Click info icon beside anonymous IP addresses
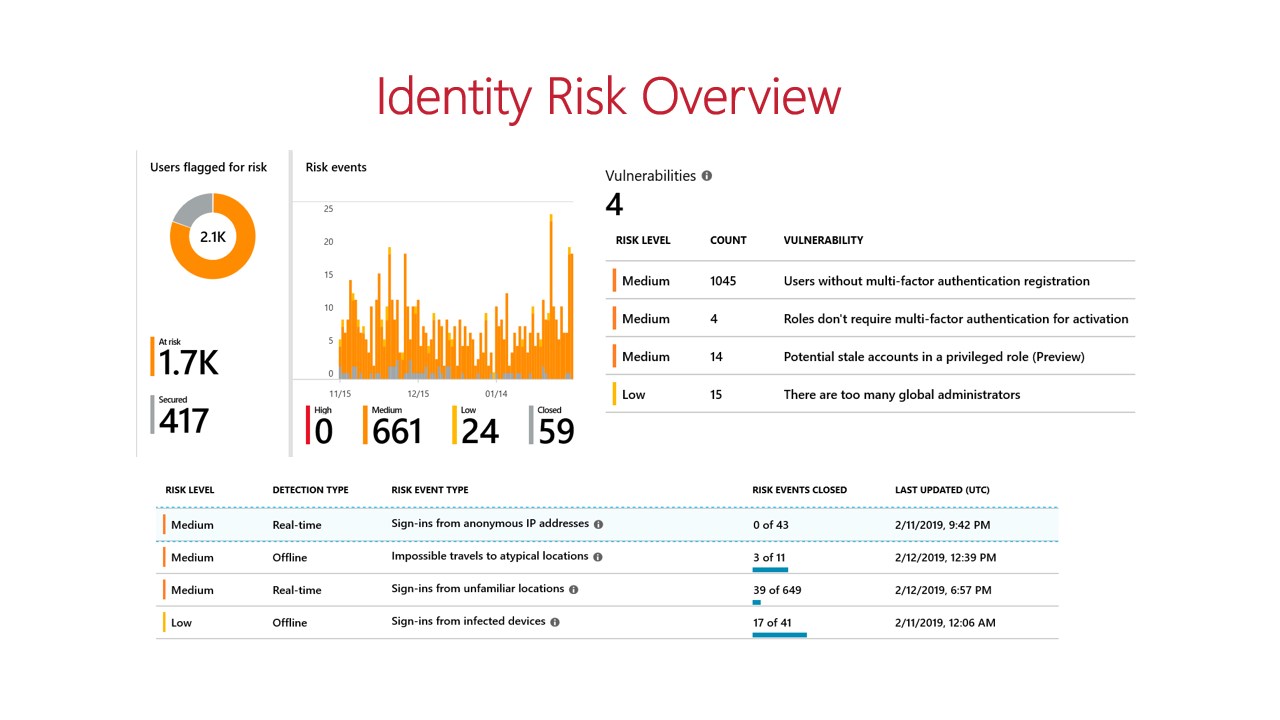This screenshot has height=720, width=1280. tap(599, 524)
